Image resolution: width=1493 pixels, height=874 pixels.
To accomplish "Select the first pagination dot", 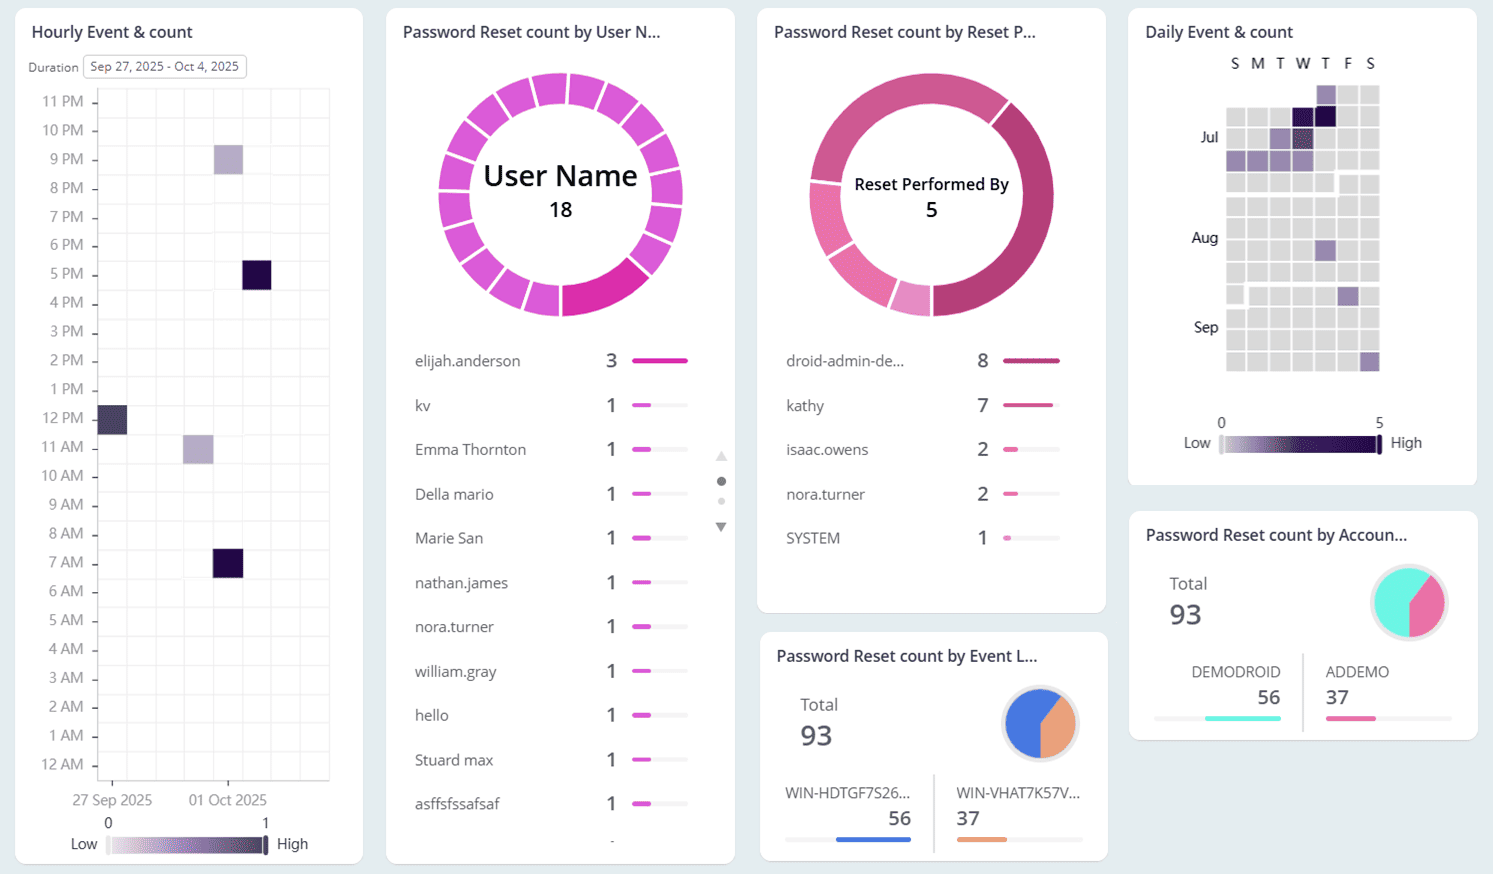I will [721, 481].
